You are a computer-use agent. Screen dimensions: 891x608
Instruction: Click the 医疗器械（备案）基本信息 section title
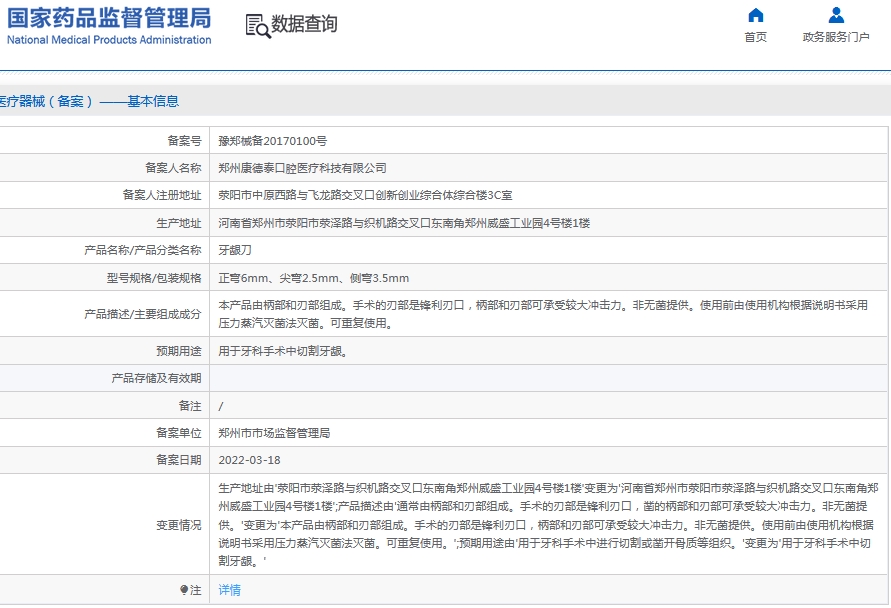89,101
